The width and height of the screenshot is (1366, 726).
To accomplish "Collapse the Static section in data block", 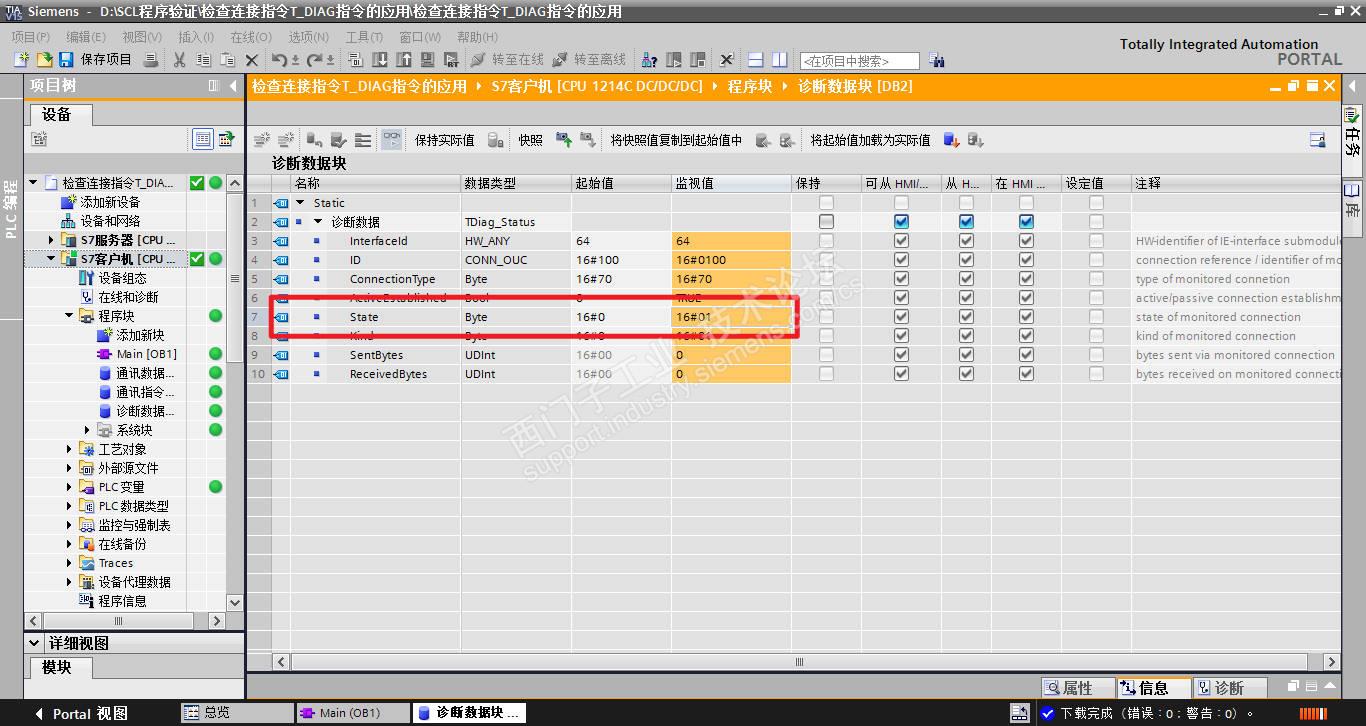I will coord(300,203).
